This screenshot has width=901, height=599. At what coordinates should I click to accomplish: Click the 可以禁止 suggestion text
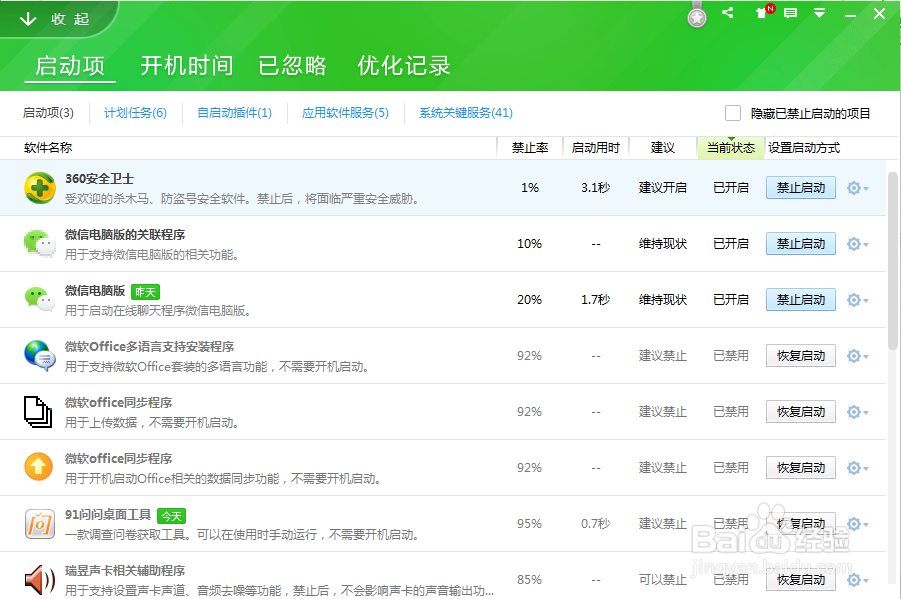(x=663, y=579)
